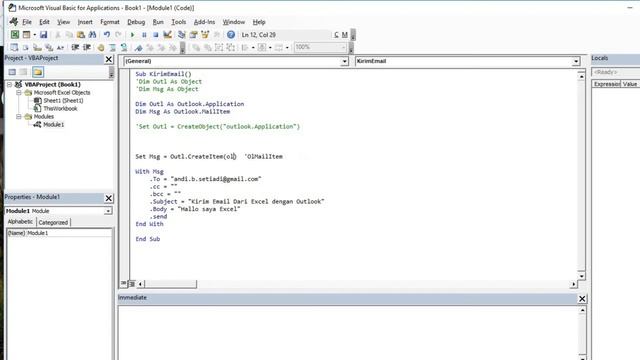The image size is (640, 360).
Task: Select ThisWorkbook in project tree
Action: [x=60, y=109]
